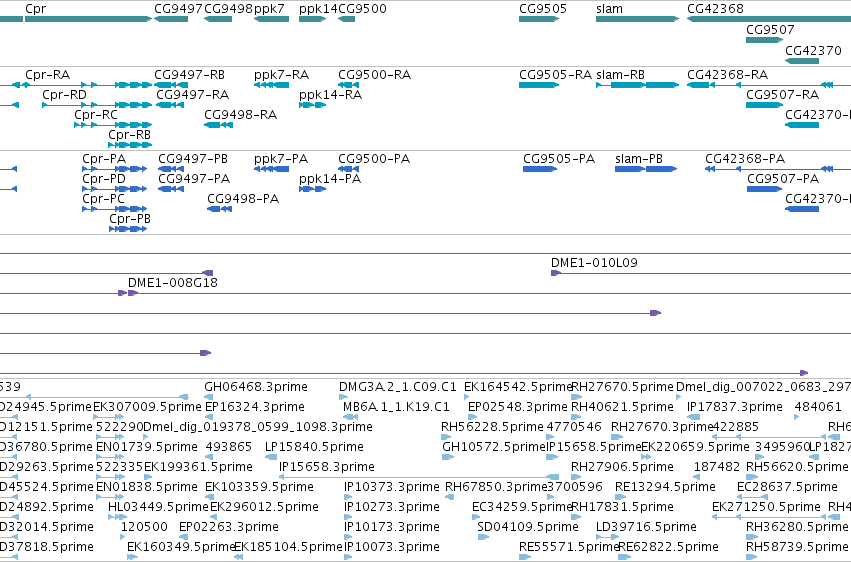Select EST label RH27670.5prime
Screen dimensions: 851x562
point(623,387)
